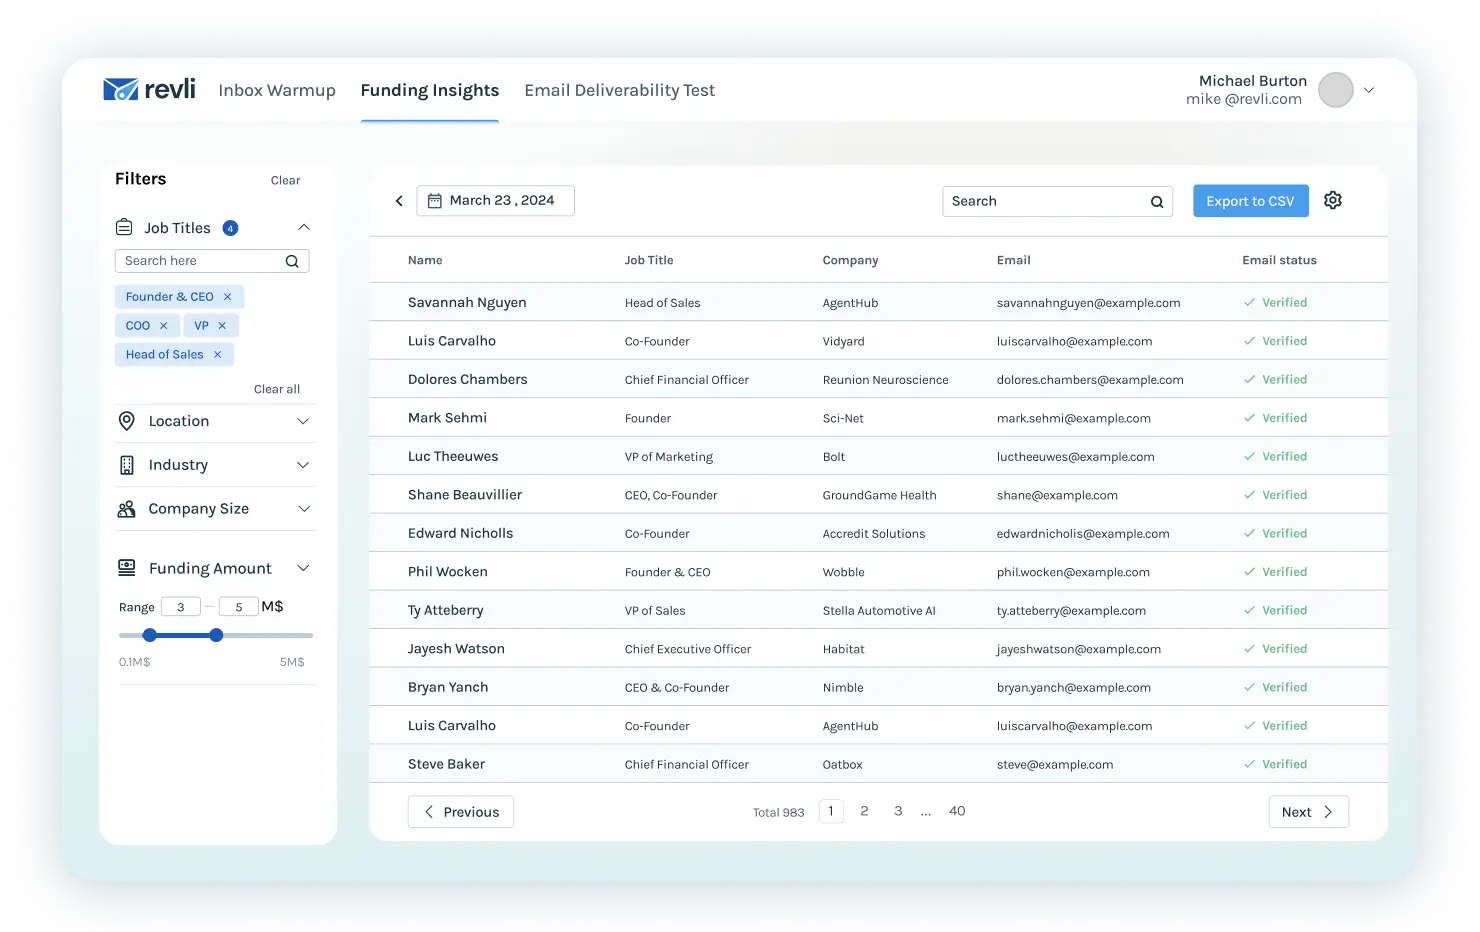Expand the Location filter
Screen dimensions: 1480x932
tap(304, 421)
